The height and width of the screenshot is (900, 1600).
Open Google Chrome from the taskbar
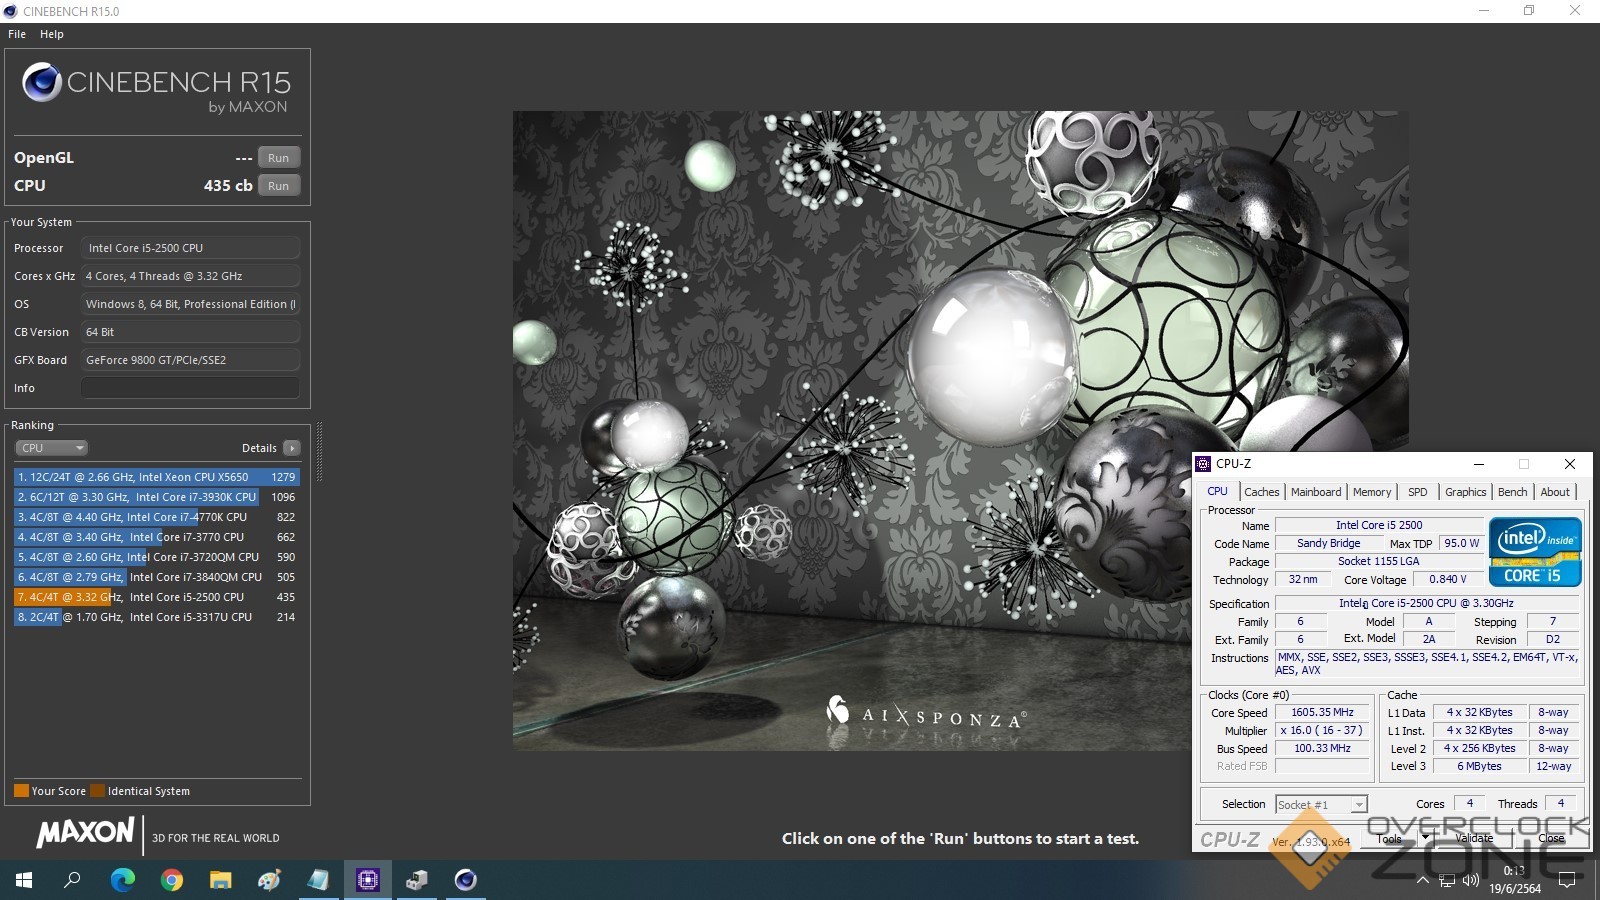click(172, 880)
